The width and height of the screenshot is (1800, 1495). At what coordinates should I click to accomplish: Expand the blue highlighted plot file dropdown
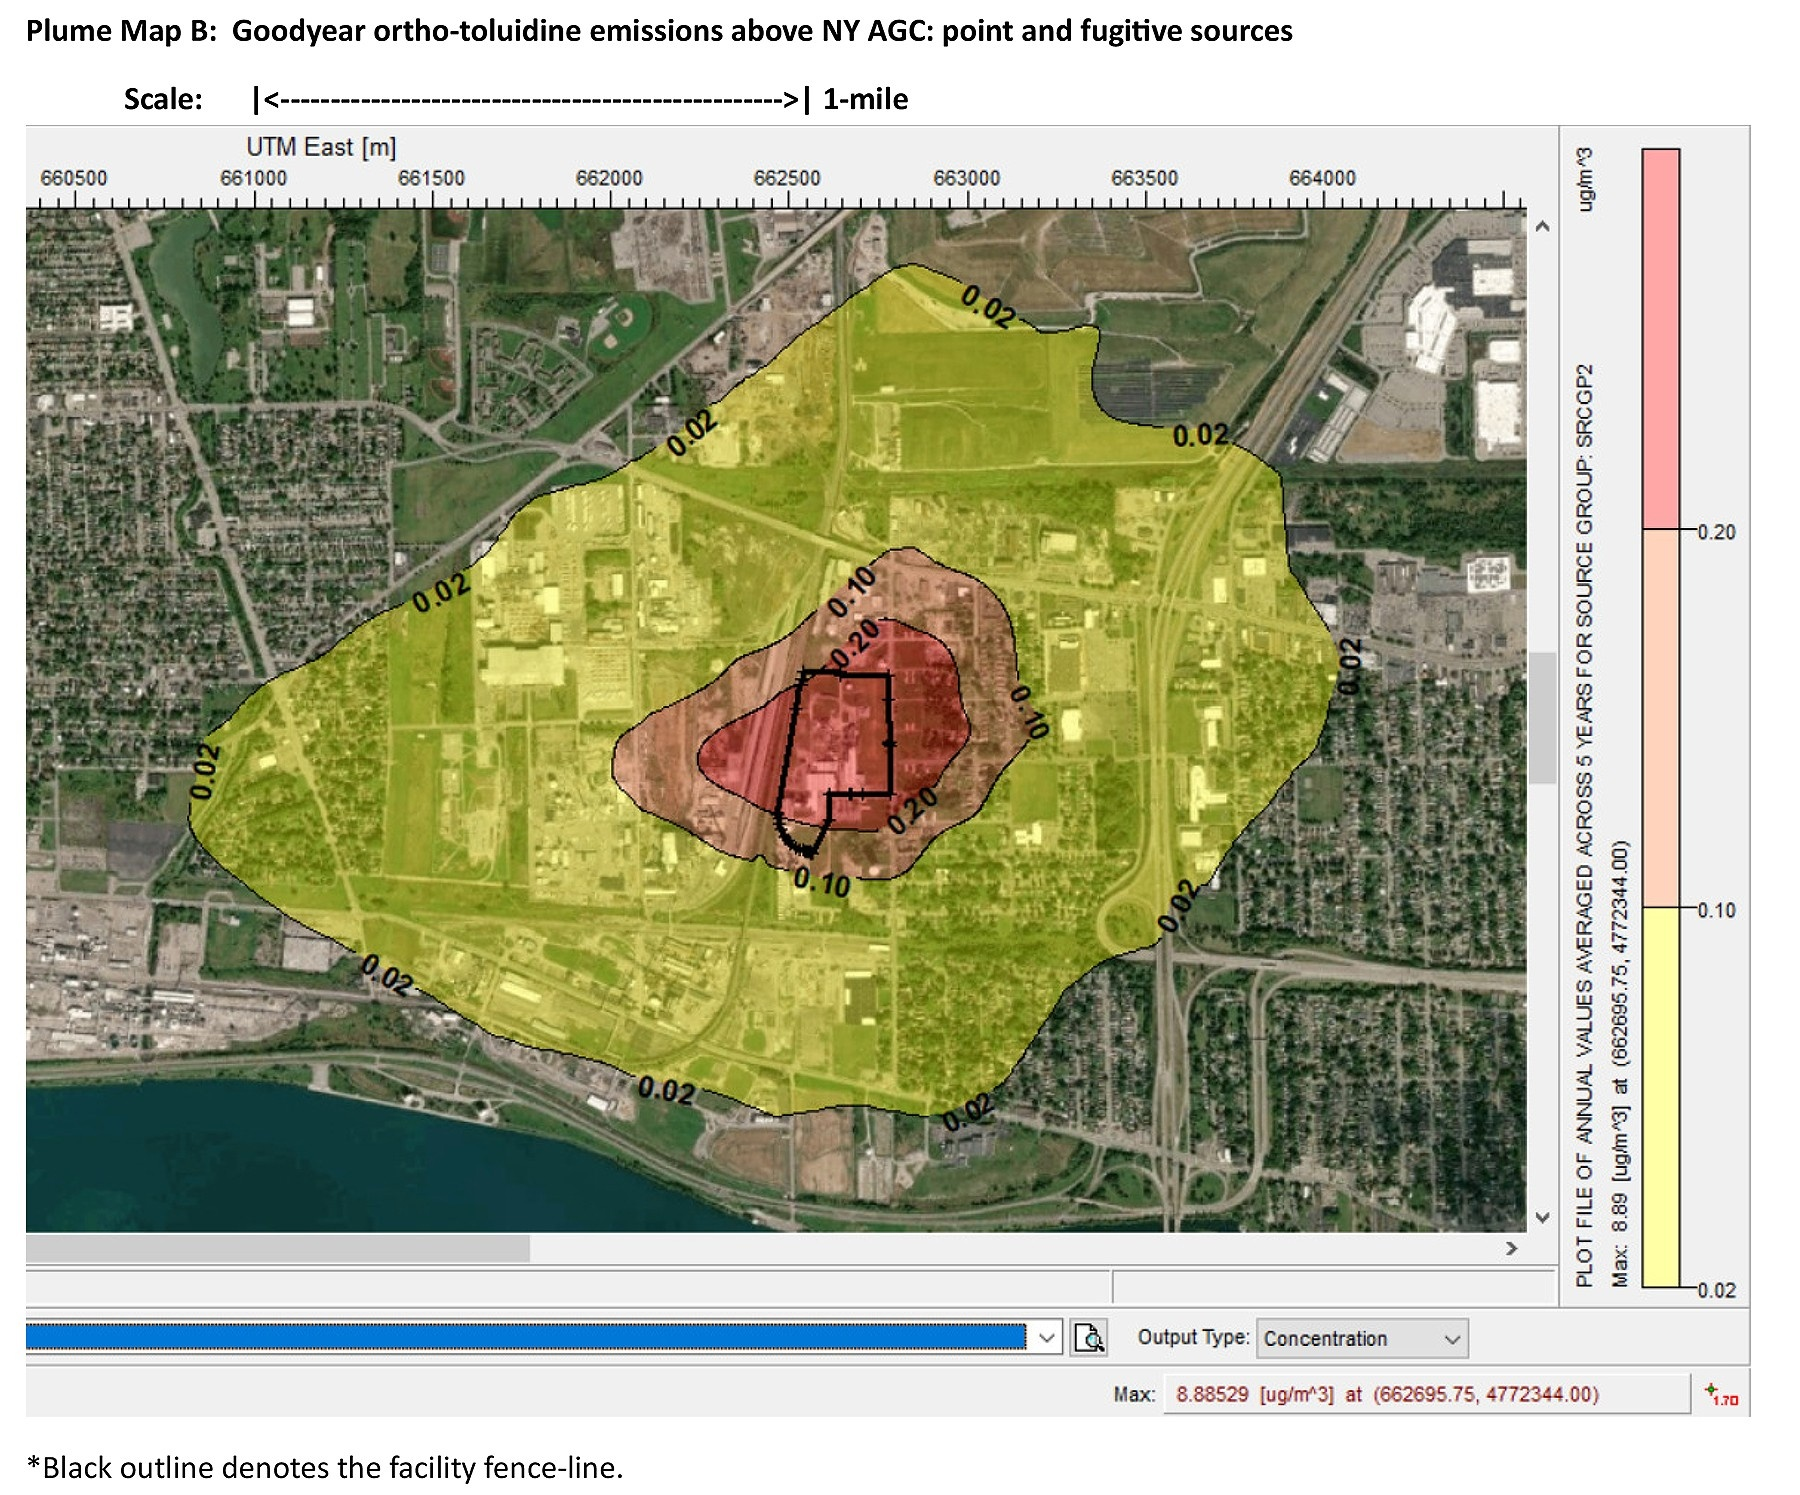1046,1337
